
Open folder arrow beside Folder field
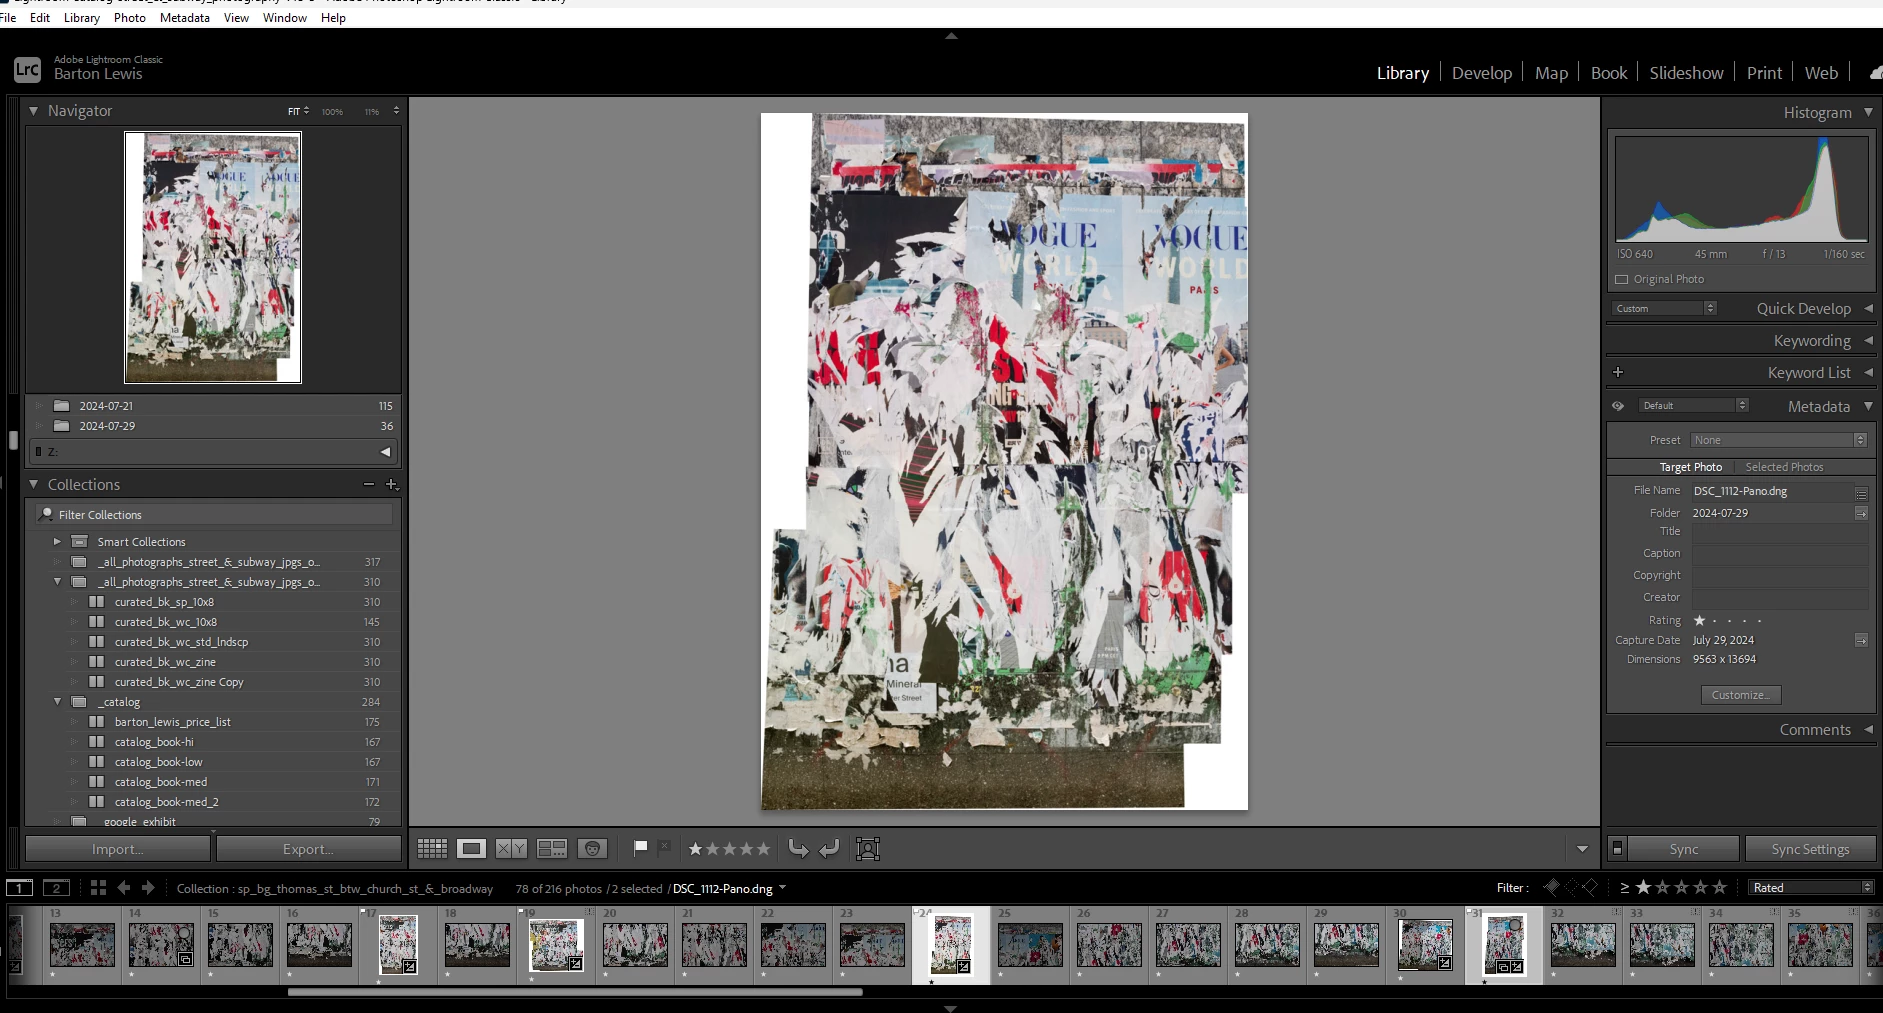1861,513
